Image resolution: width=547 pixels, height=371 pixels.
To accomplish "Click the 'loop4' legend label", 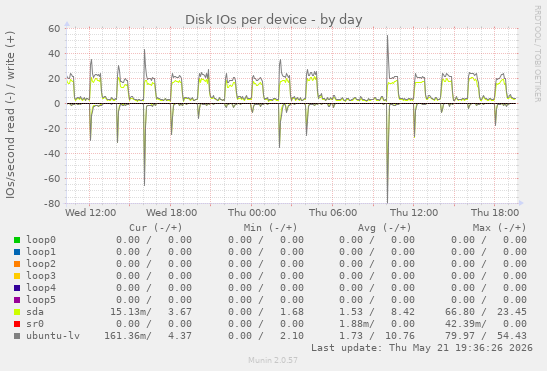I will 41,288.
